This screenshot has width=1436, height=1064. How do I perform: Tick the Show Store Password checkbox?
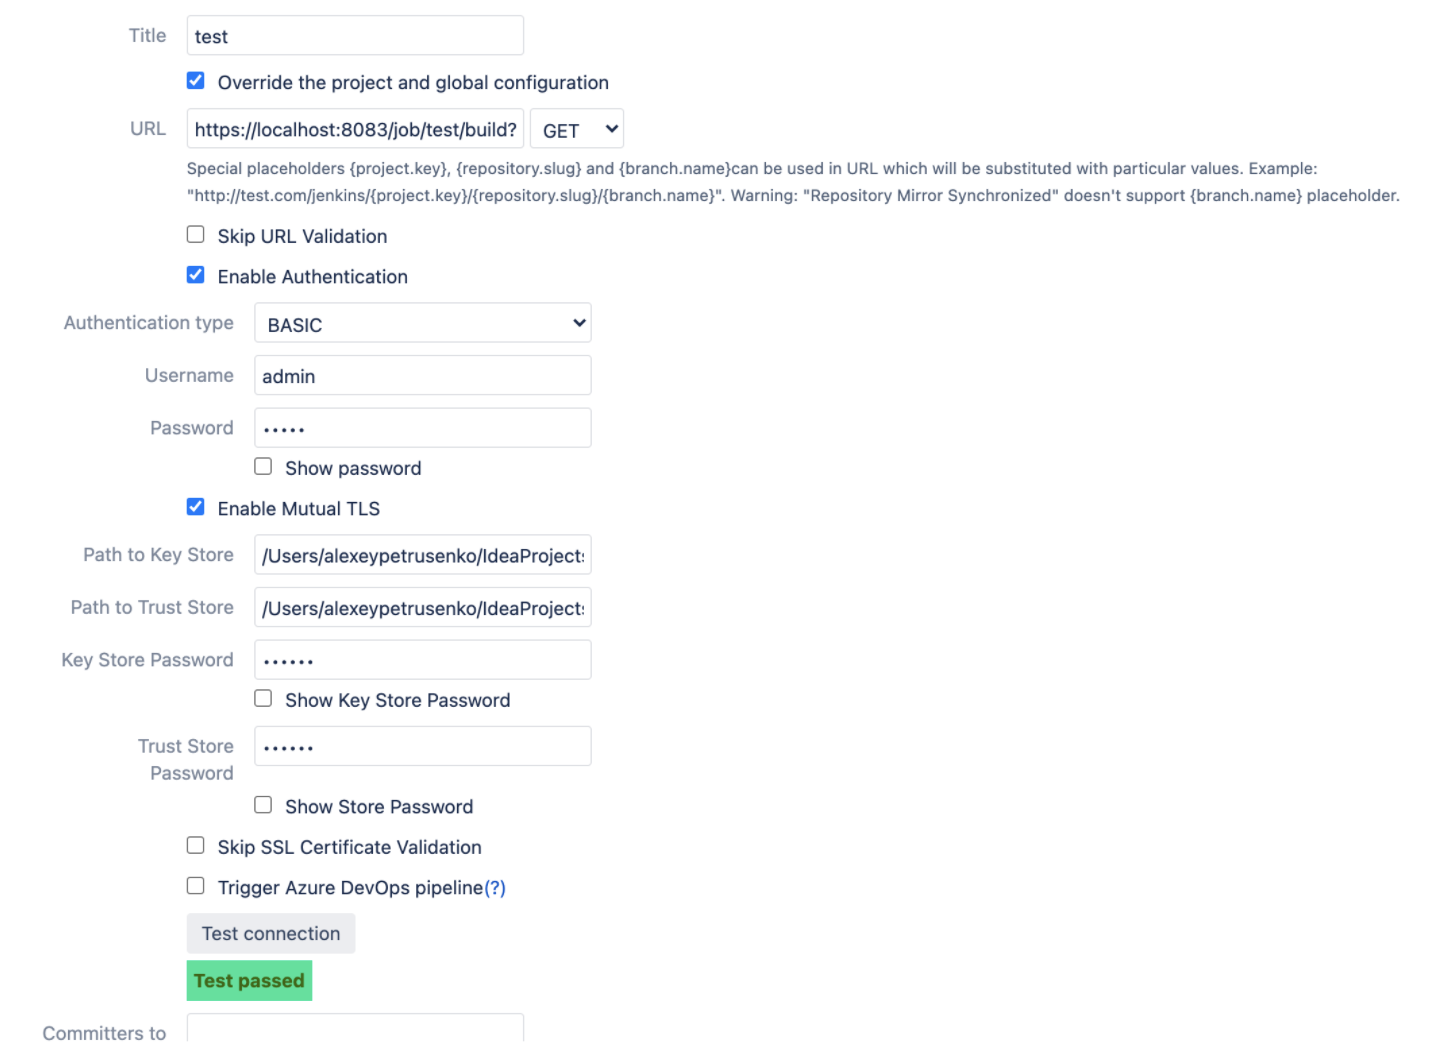pos(263,805)
